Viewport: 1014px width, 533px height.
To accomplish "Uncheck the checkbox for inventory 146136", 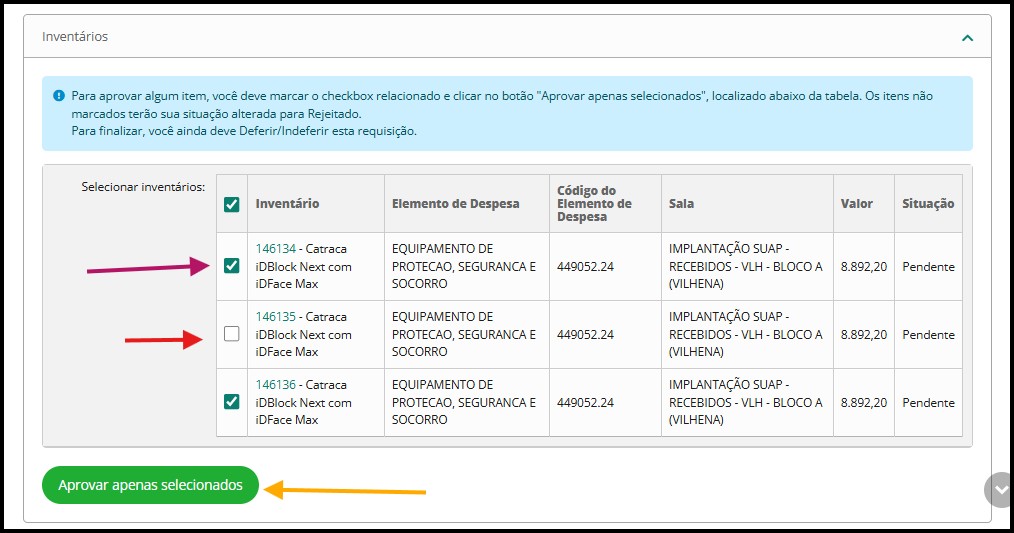I will [232, 401].
